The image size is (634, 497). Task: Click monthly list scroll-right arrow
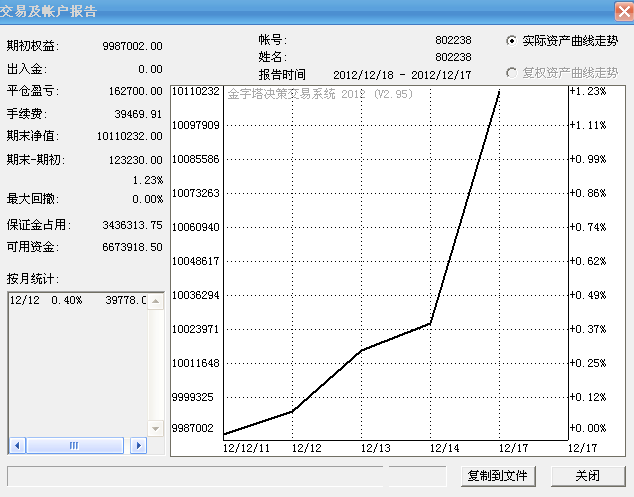139,446
